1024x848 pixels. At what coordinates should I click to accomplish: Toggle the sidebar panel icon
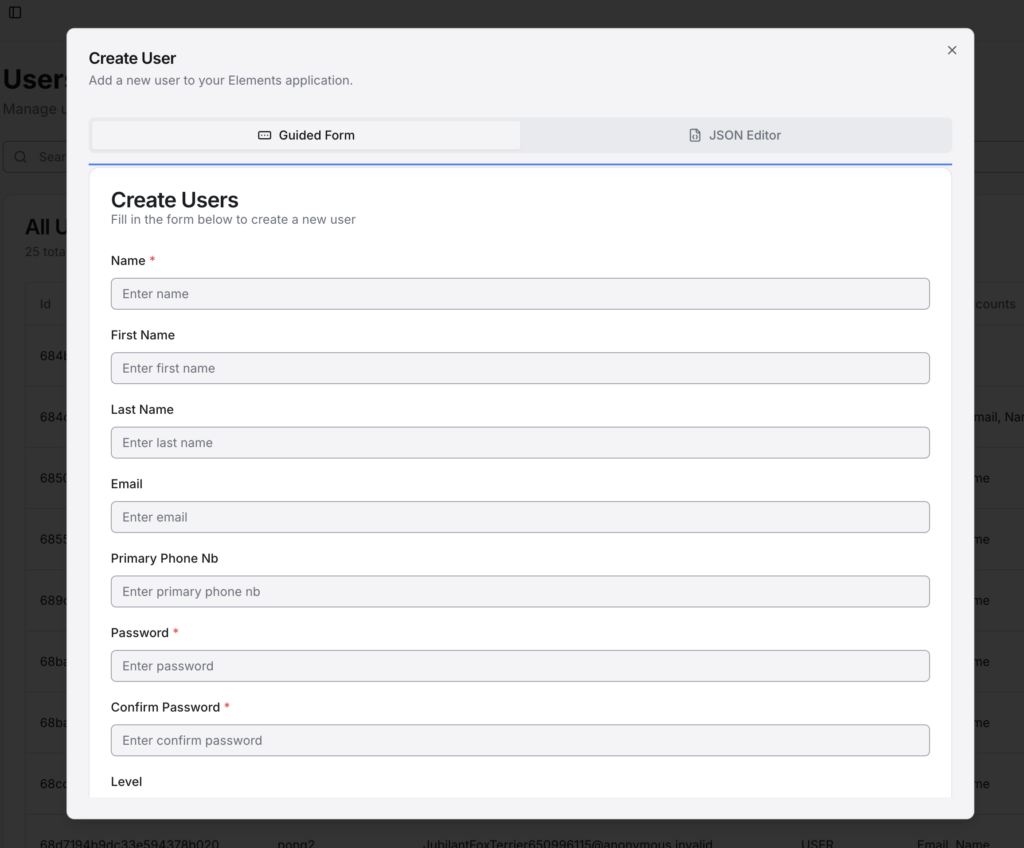15,12
